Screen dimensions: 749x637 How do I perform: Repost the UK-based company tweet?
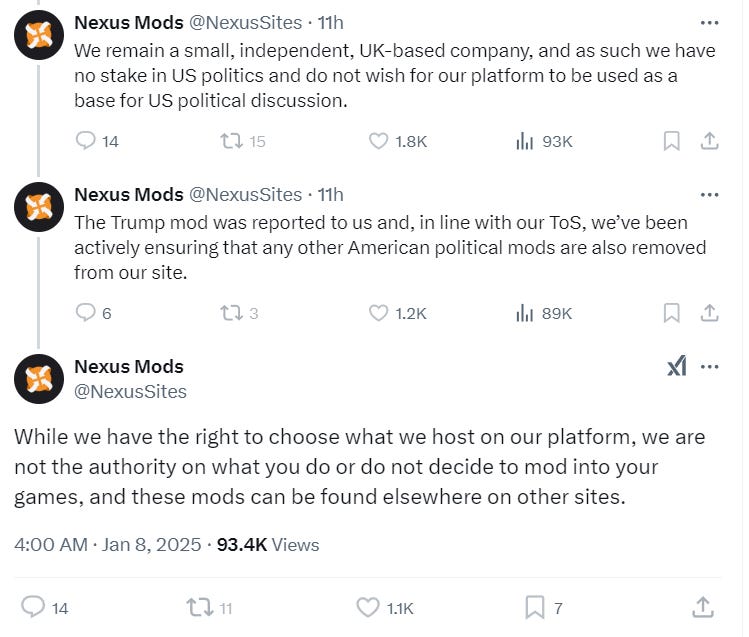[x=230, y=141]
